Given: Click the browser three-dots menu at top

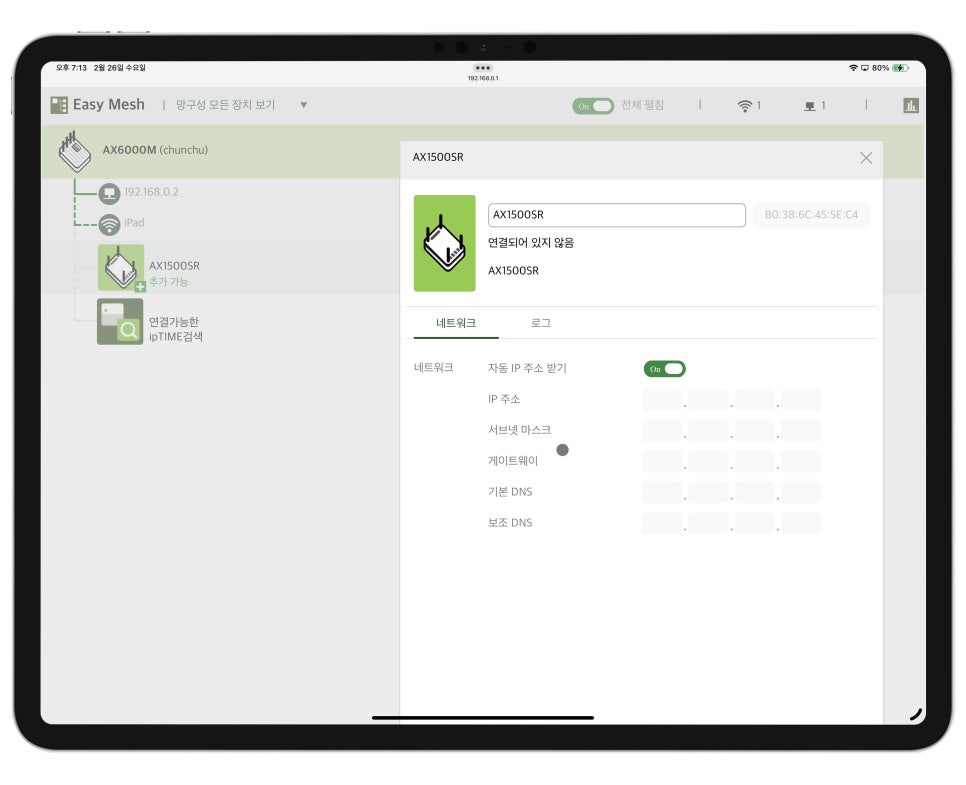Looking at the screenshot, I should [x=482, y=68].
